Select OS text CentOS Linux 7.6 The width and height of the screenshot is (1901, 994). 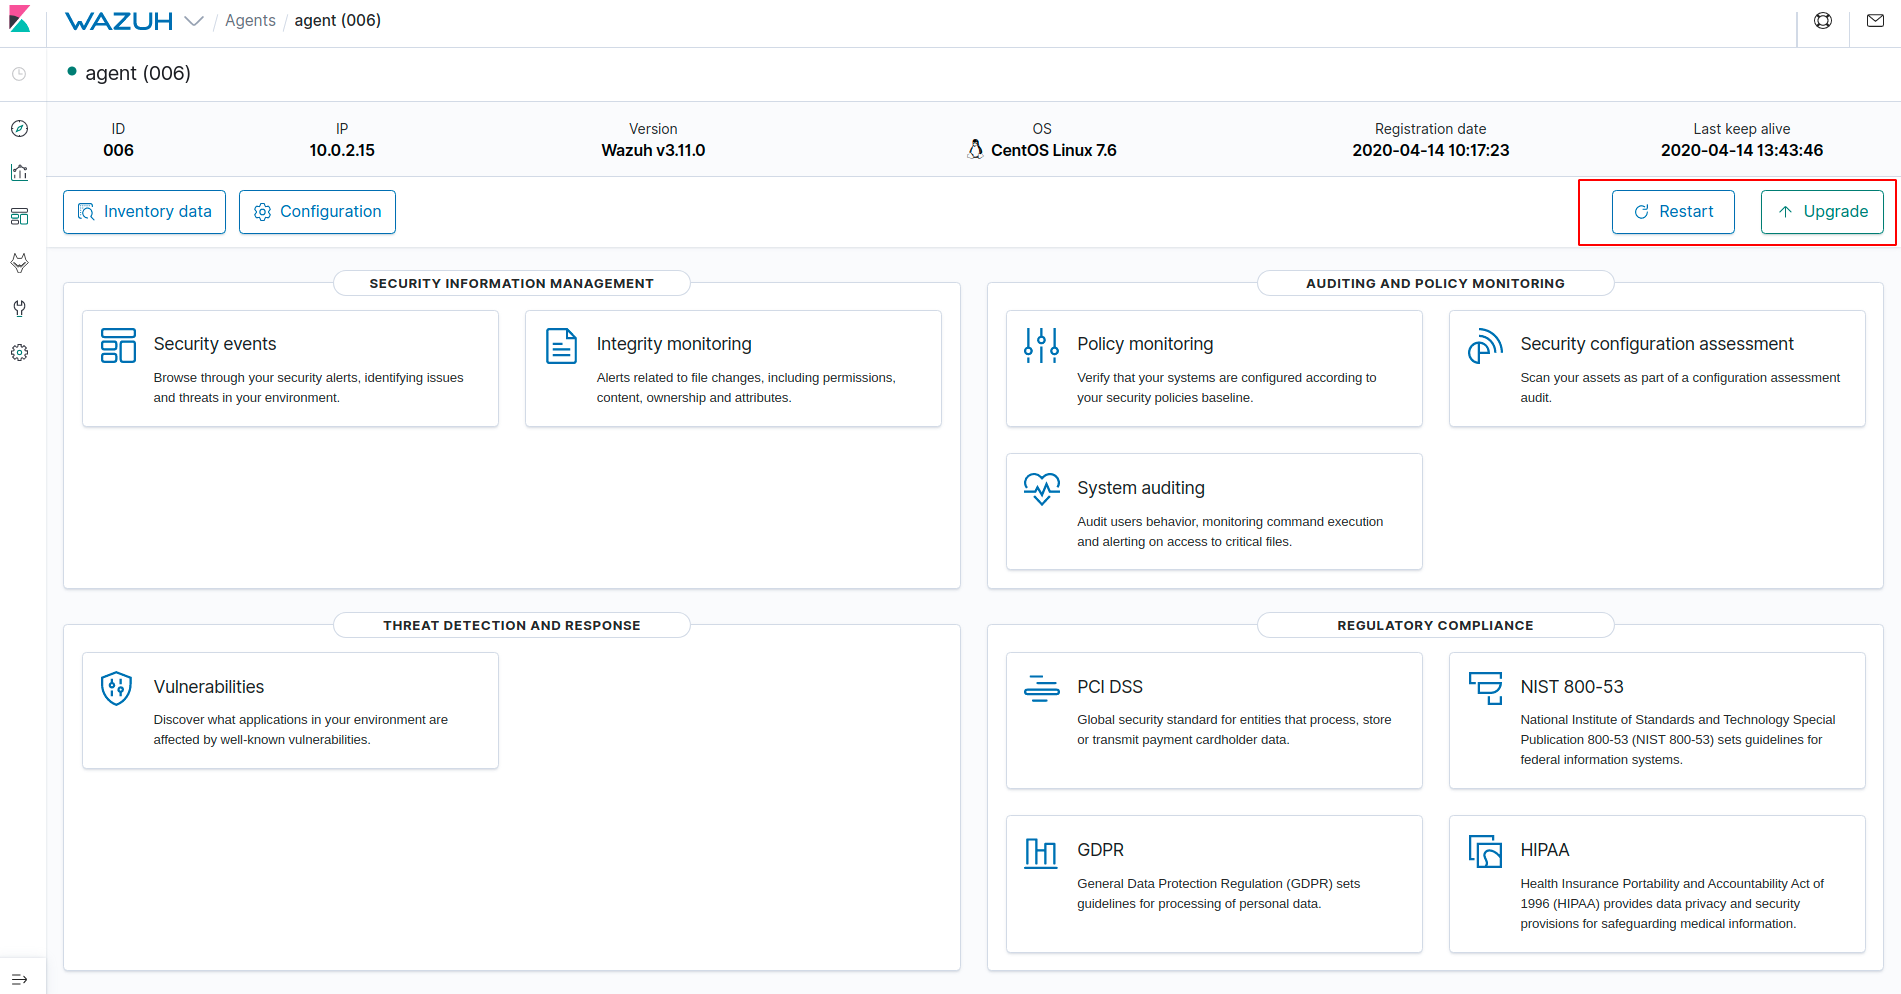pos(1054,151)
